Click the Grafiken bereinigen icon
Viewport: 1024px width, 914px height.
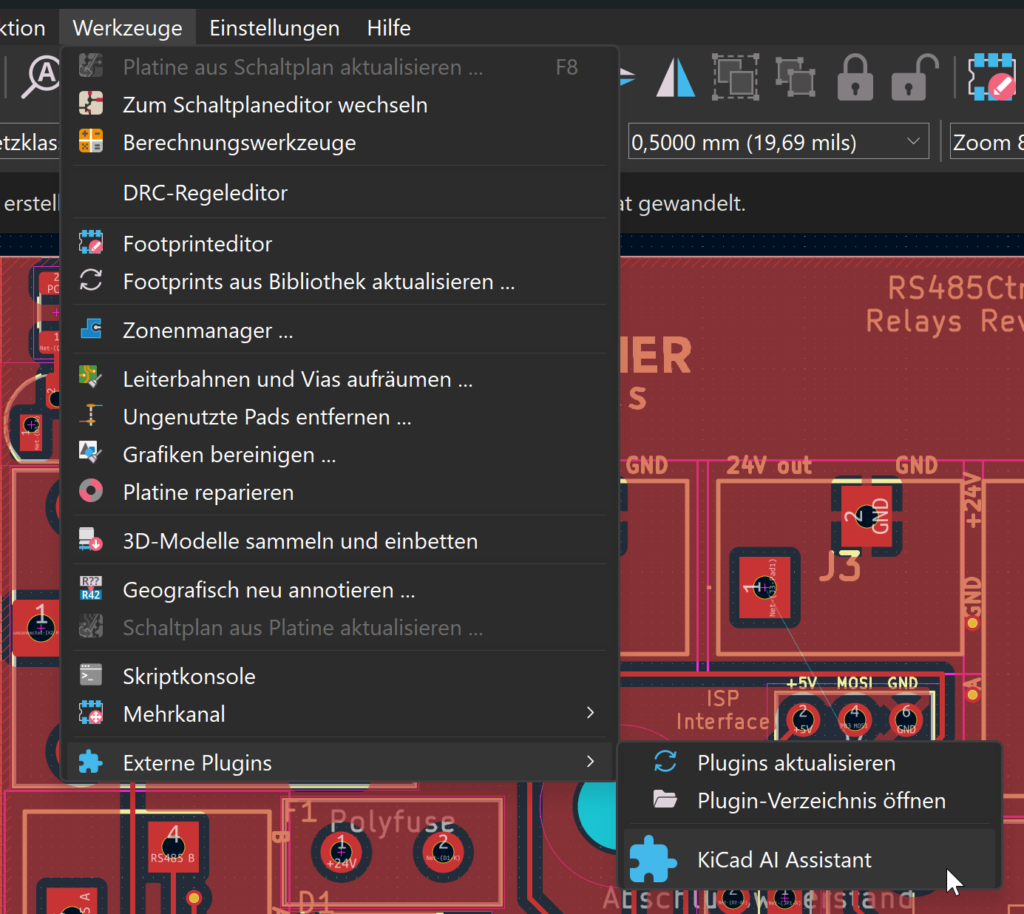[91, 452]
